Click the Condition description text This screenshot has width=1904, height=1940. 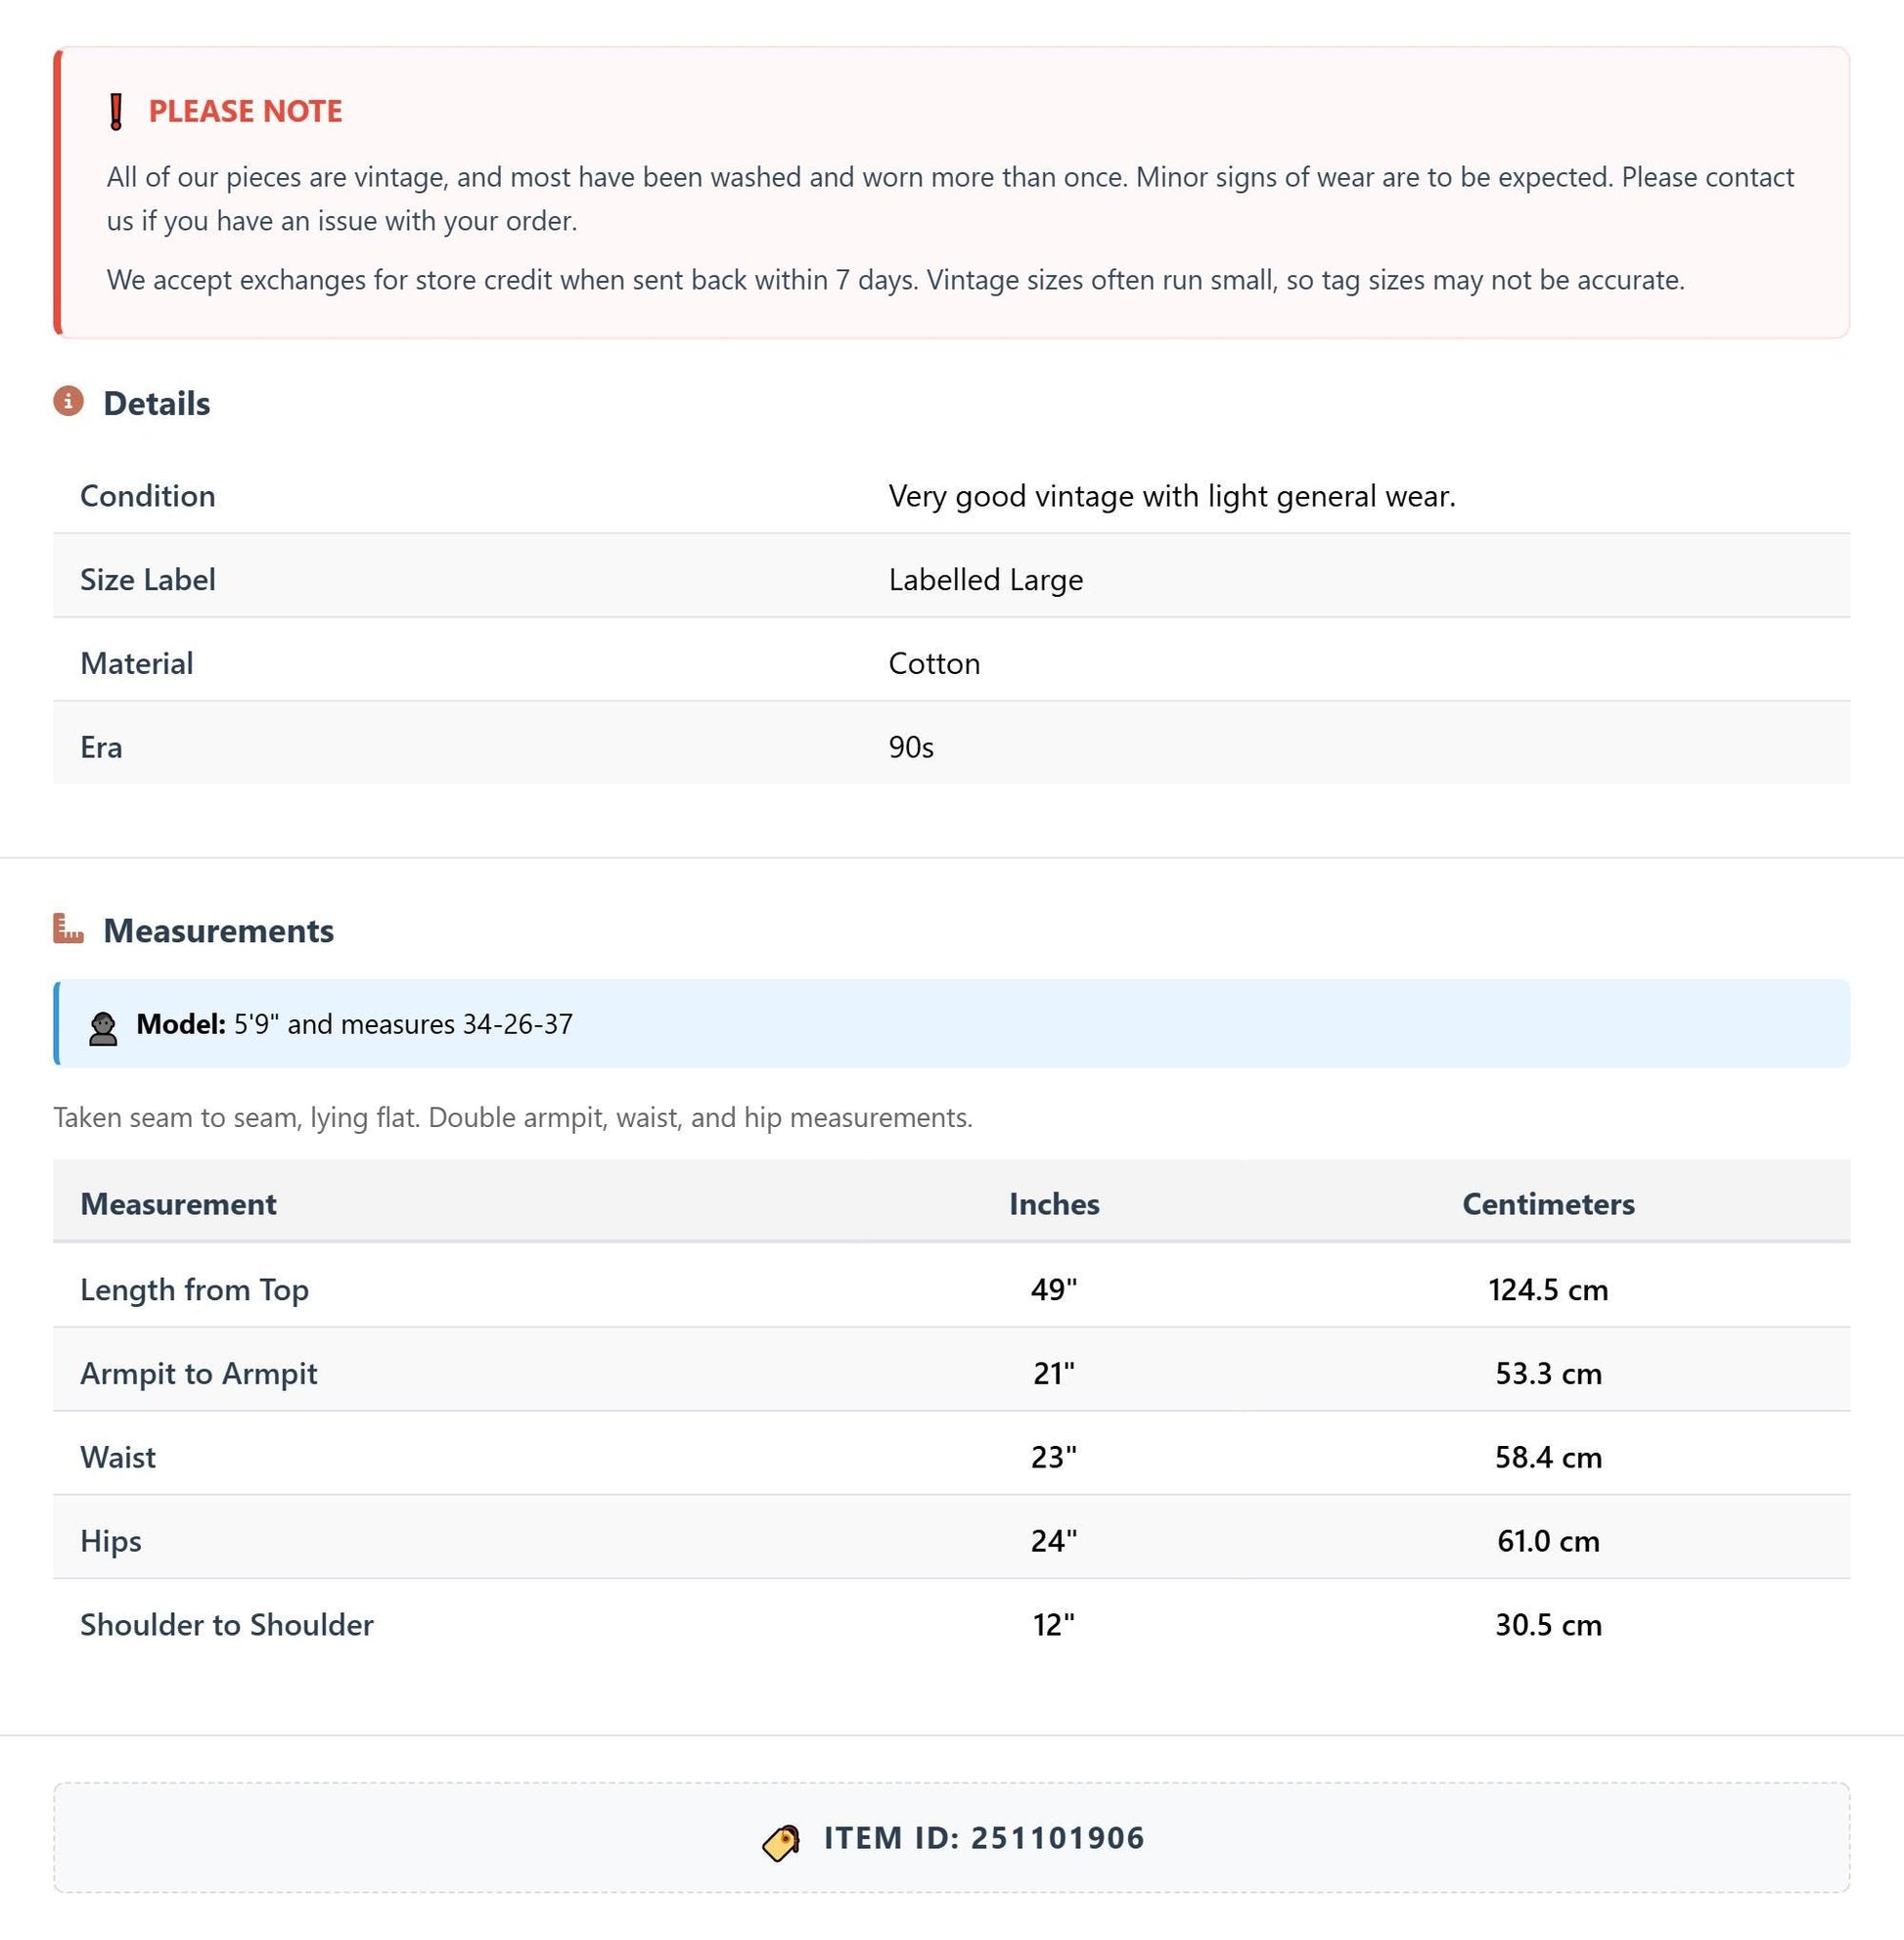[1172, 496]
